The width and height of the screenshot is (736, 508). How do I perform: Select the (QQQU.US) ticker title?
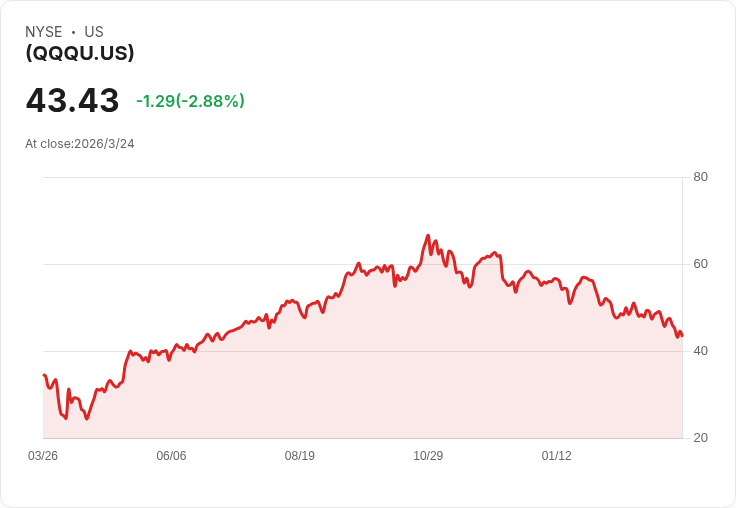pos(80,53)
